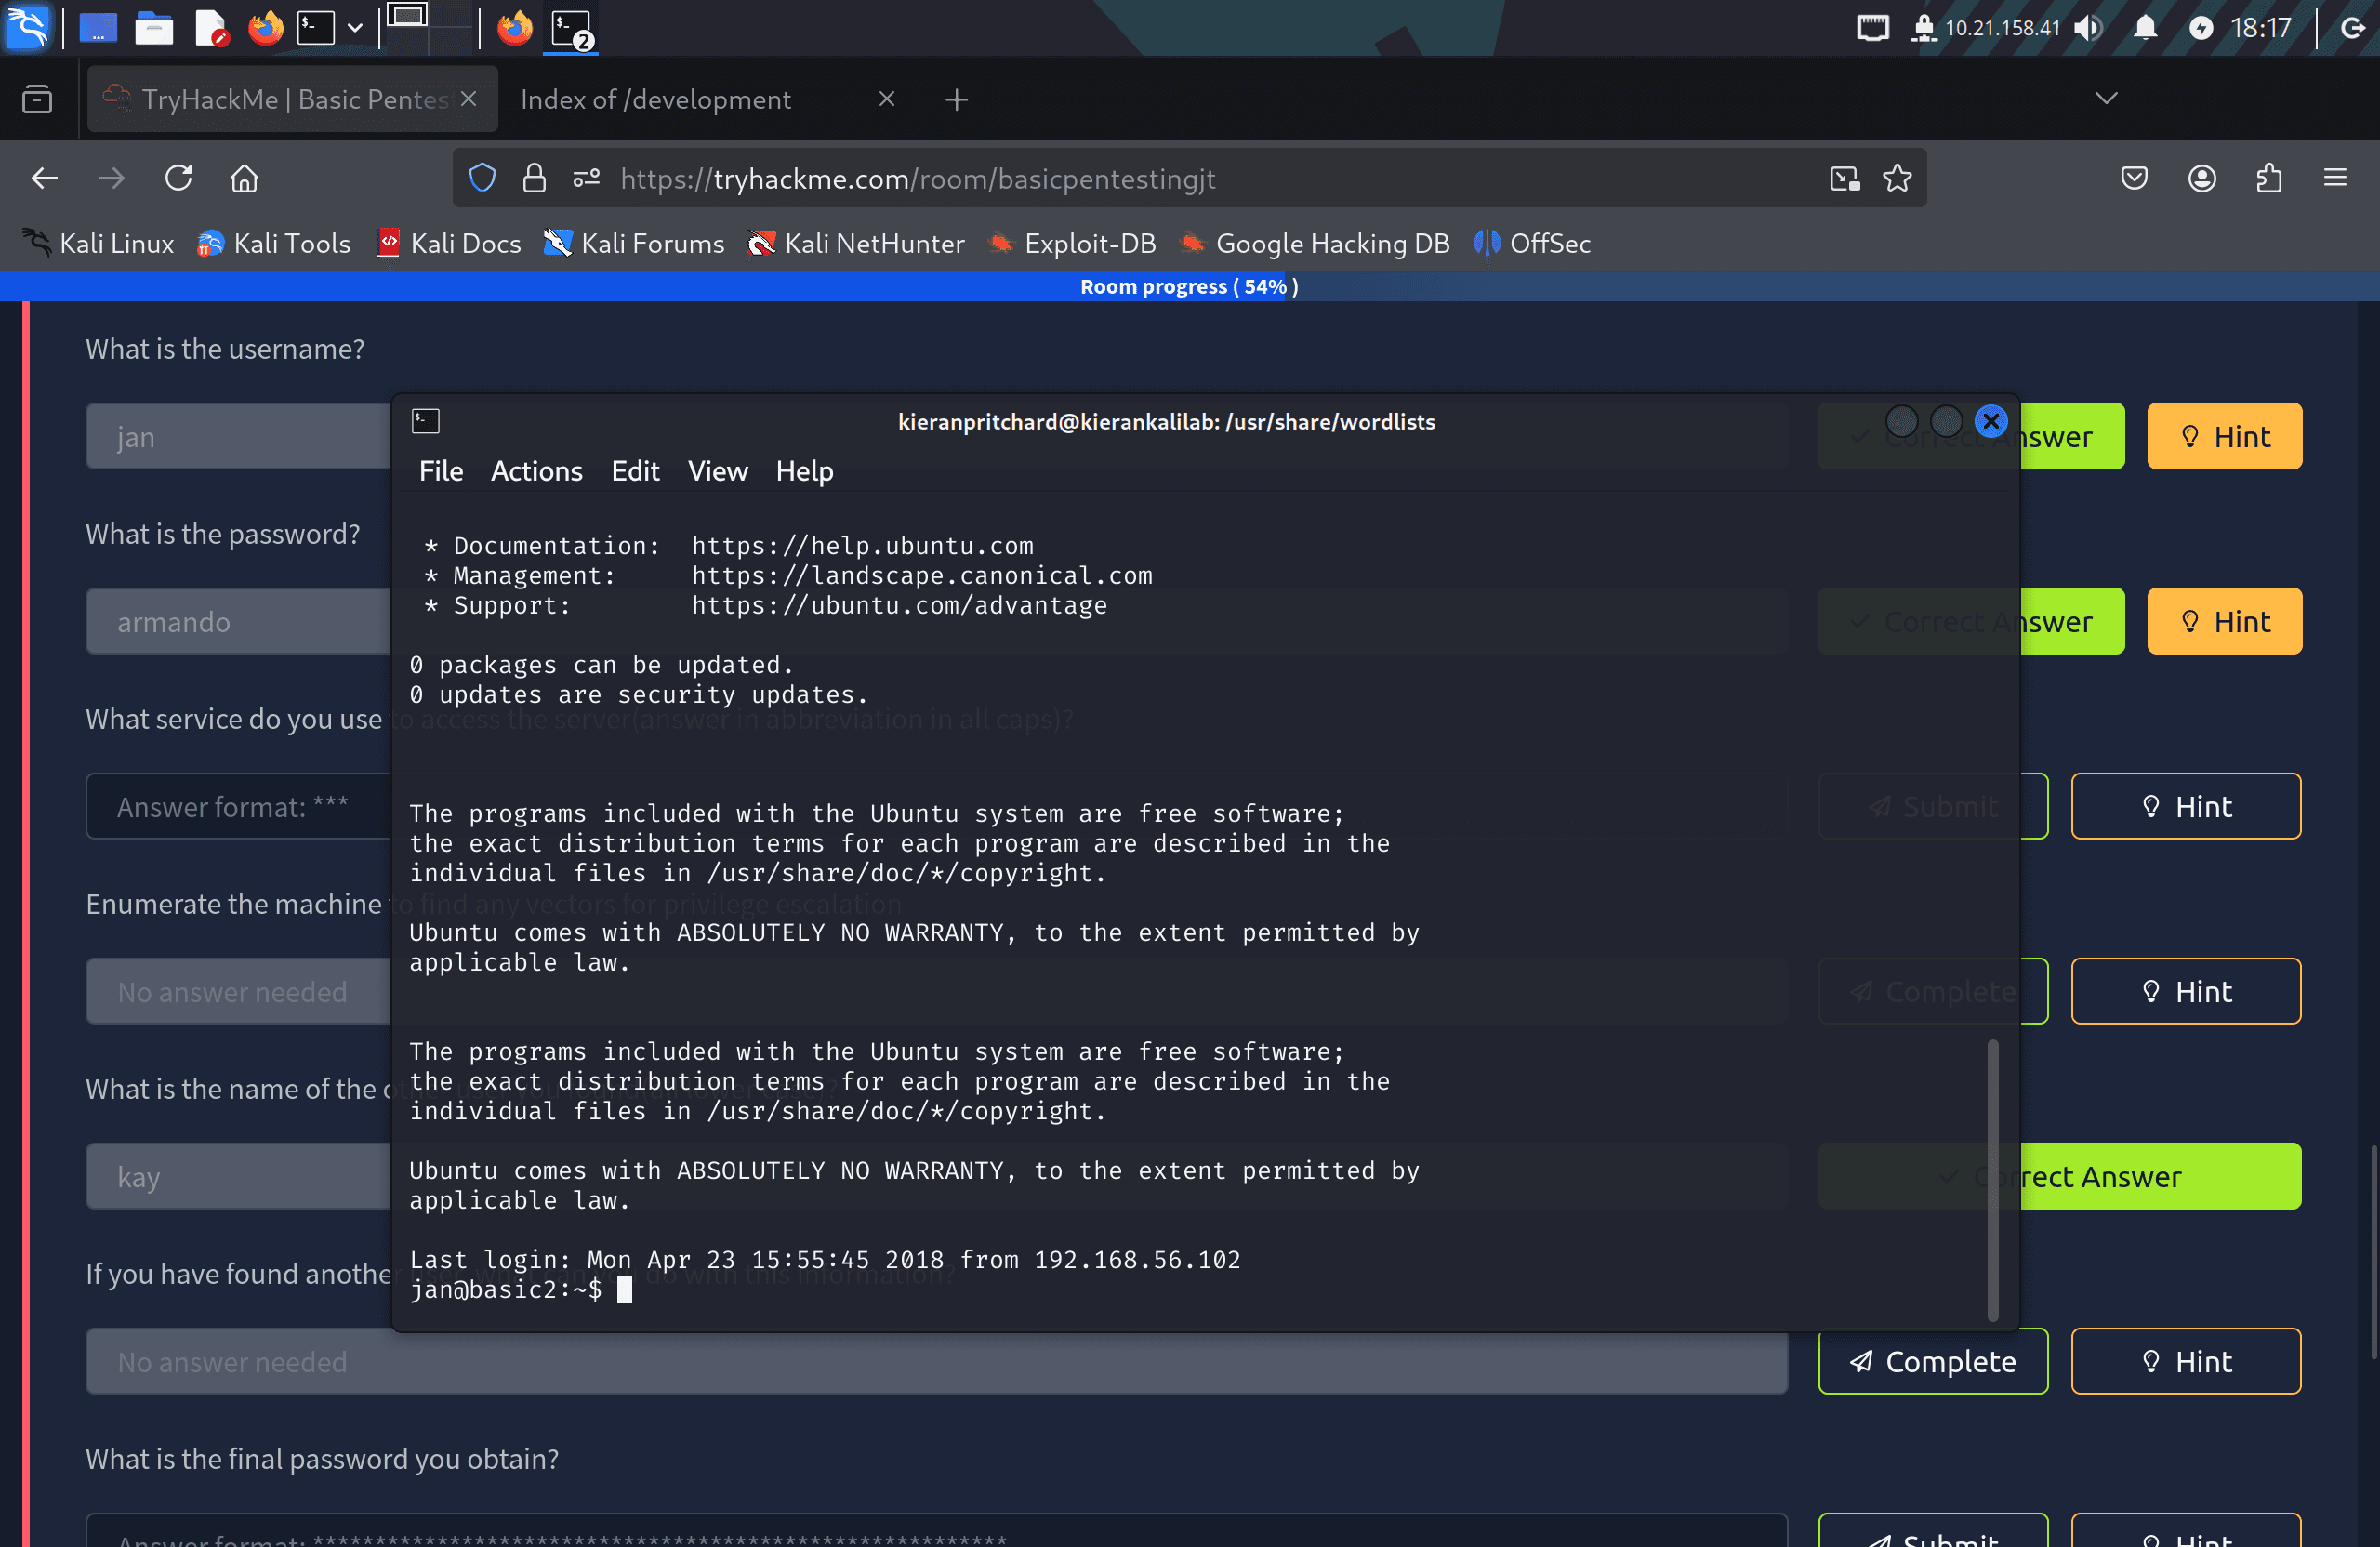Viewport: 2380px width, 1547px height.
Task: Launch the text editor panel icon
Action: click(x=211, y=28)
